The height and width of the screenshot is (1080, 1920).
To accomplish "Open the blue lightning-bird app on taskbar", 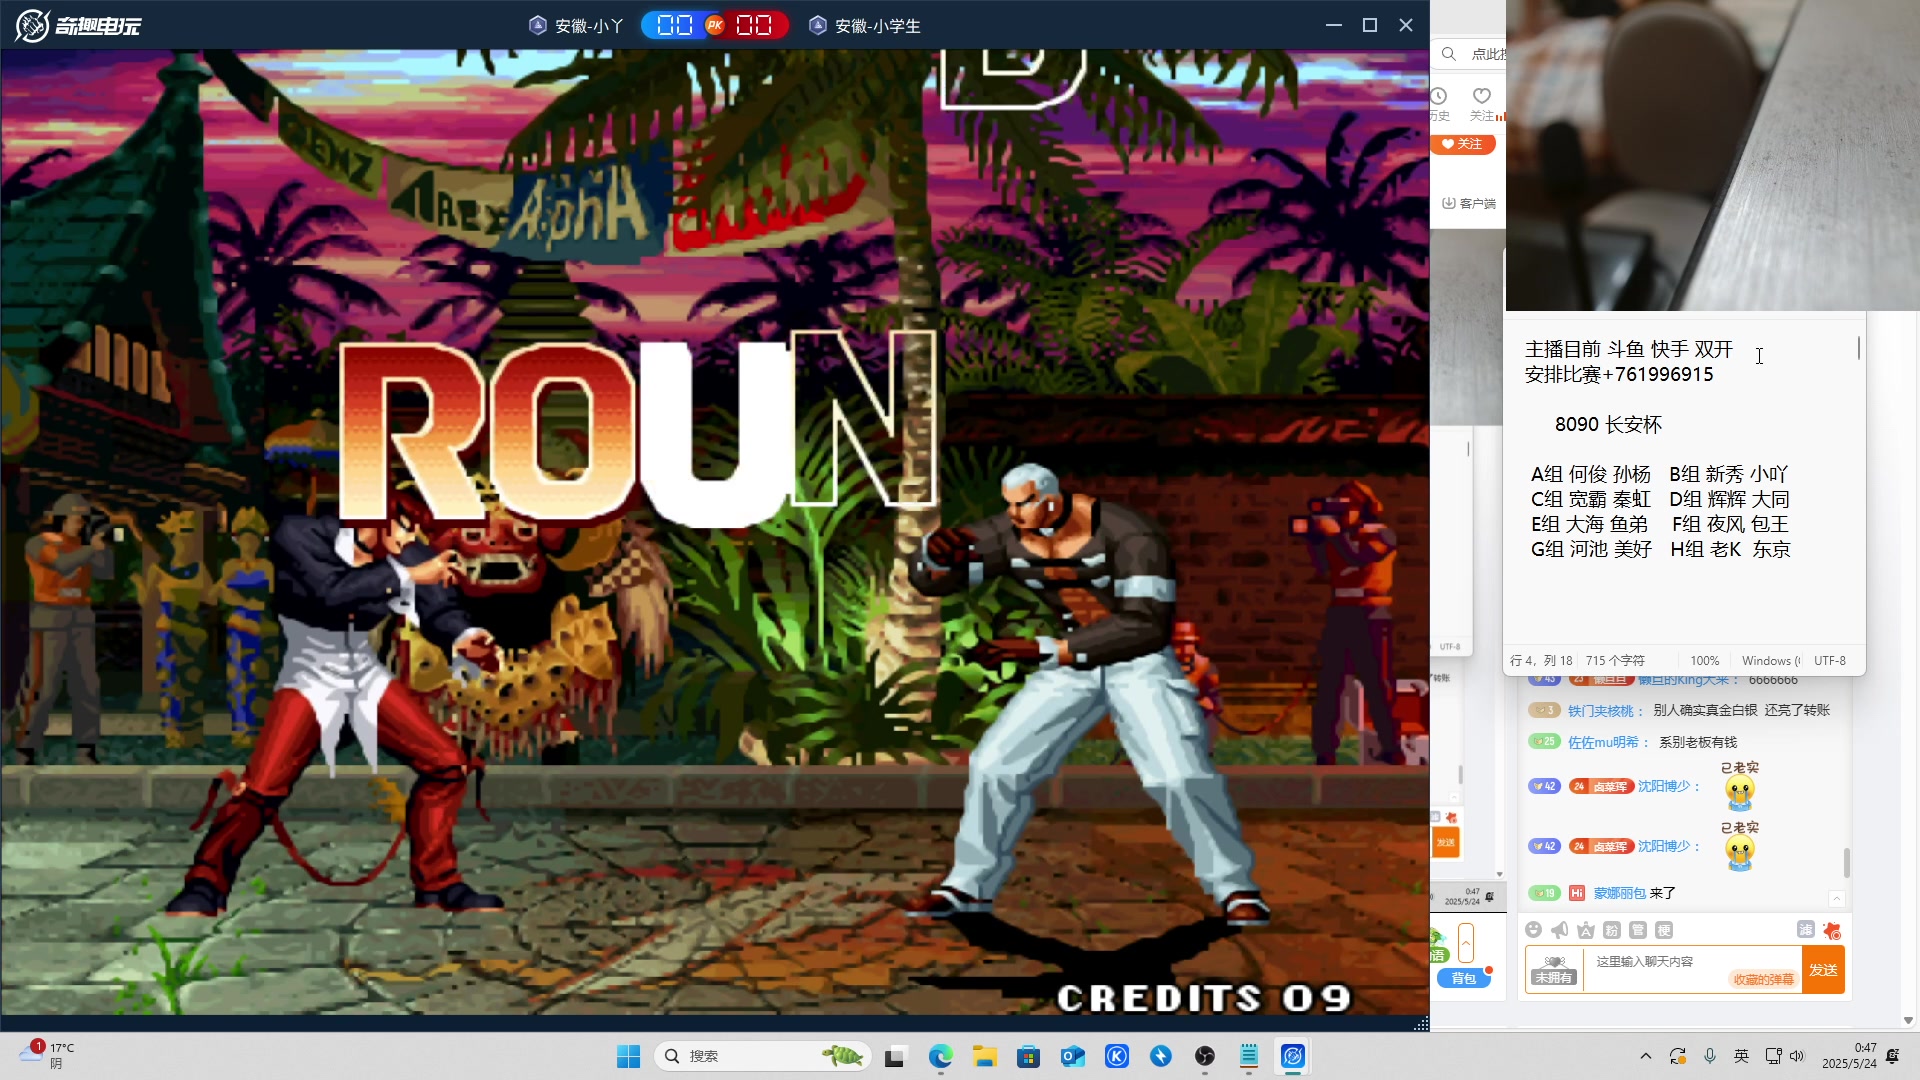I will [x=1161, y=1056].
